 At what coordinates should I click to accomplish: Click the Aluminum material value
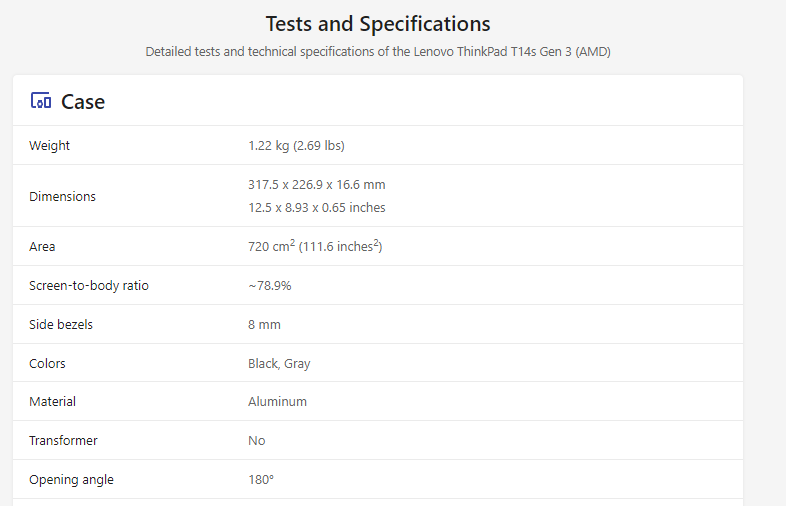277,402
